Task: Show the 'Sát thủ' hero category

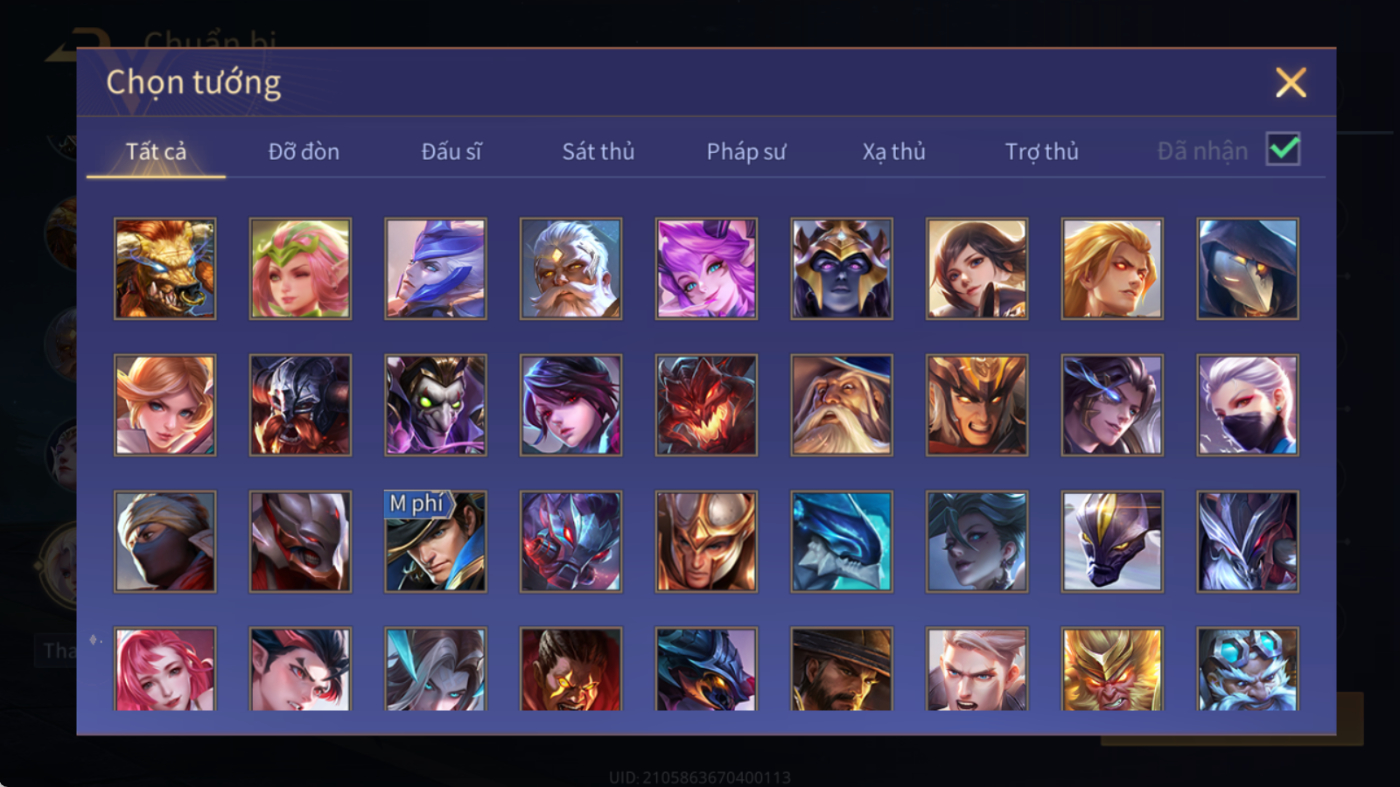Action: pos(598,152)
